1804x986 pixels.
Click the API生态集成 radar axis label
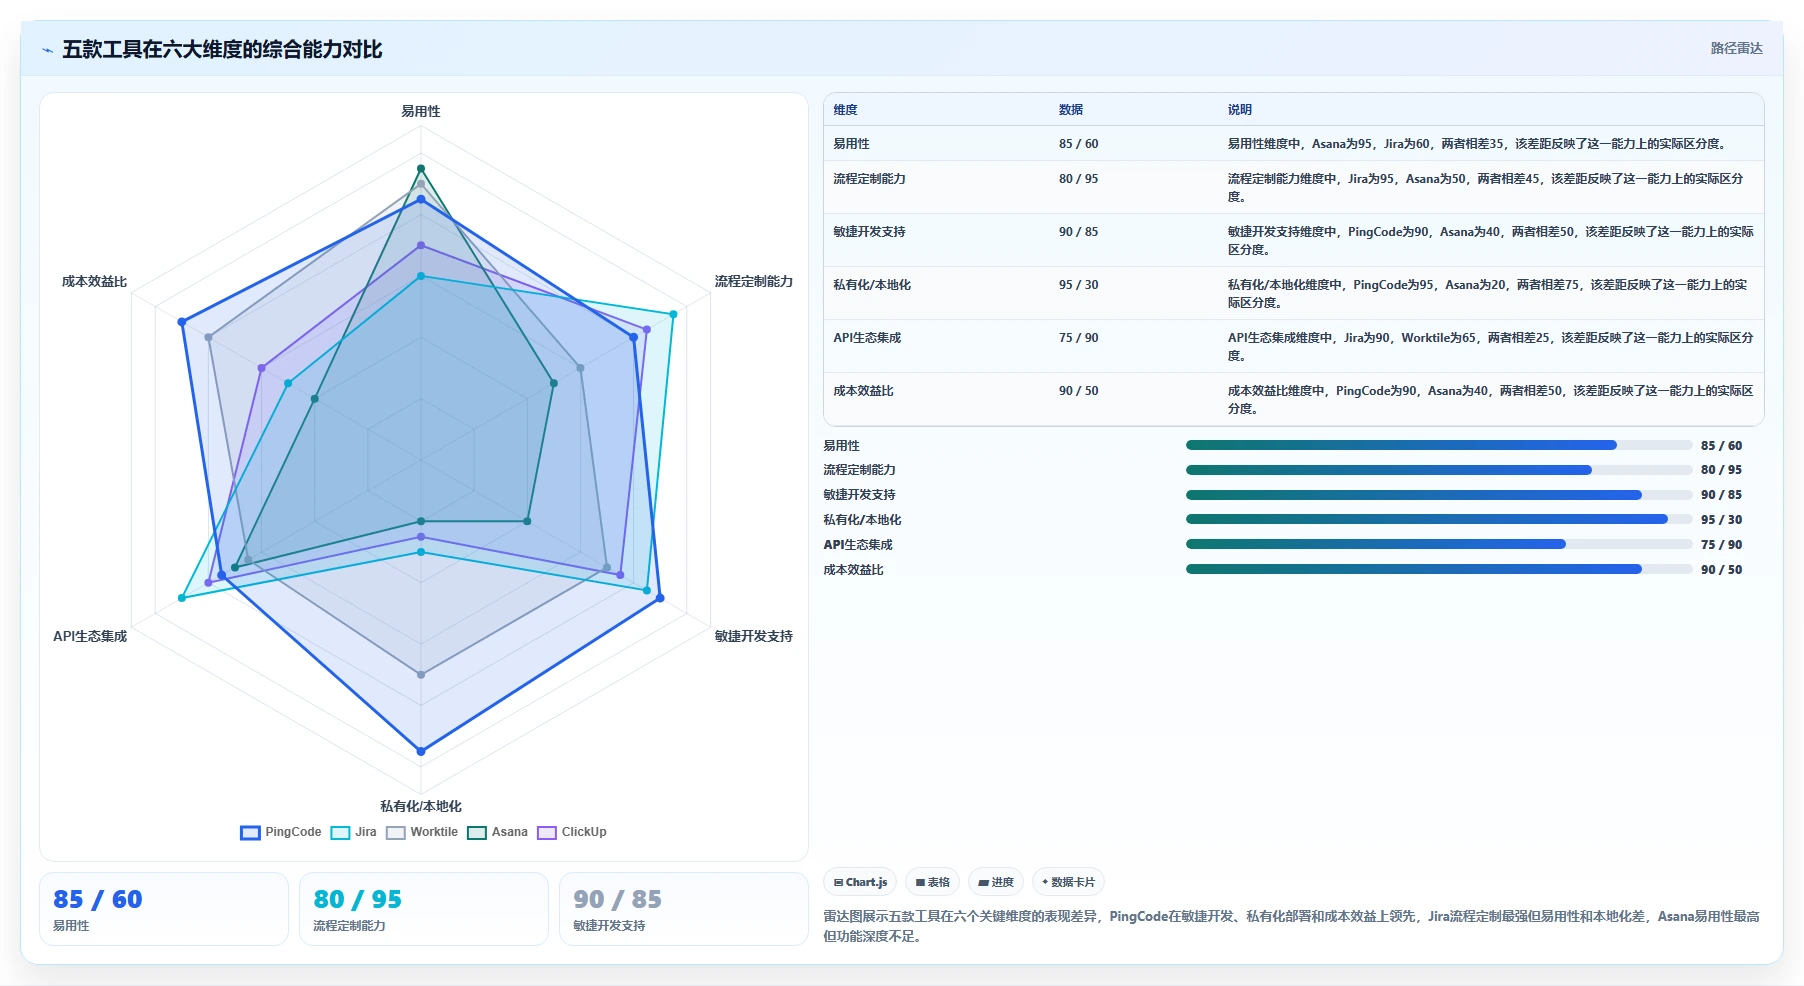point(90,636)
